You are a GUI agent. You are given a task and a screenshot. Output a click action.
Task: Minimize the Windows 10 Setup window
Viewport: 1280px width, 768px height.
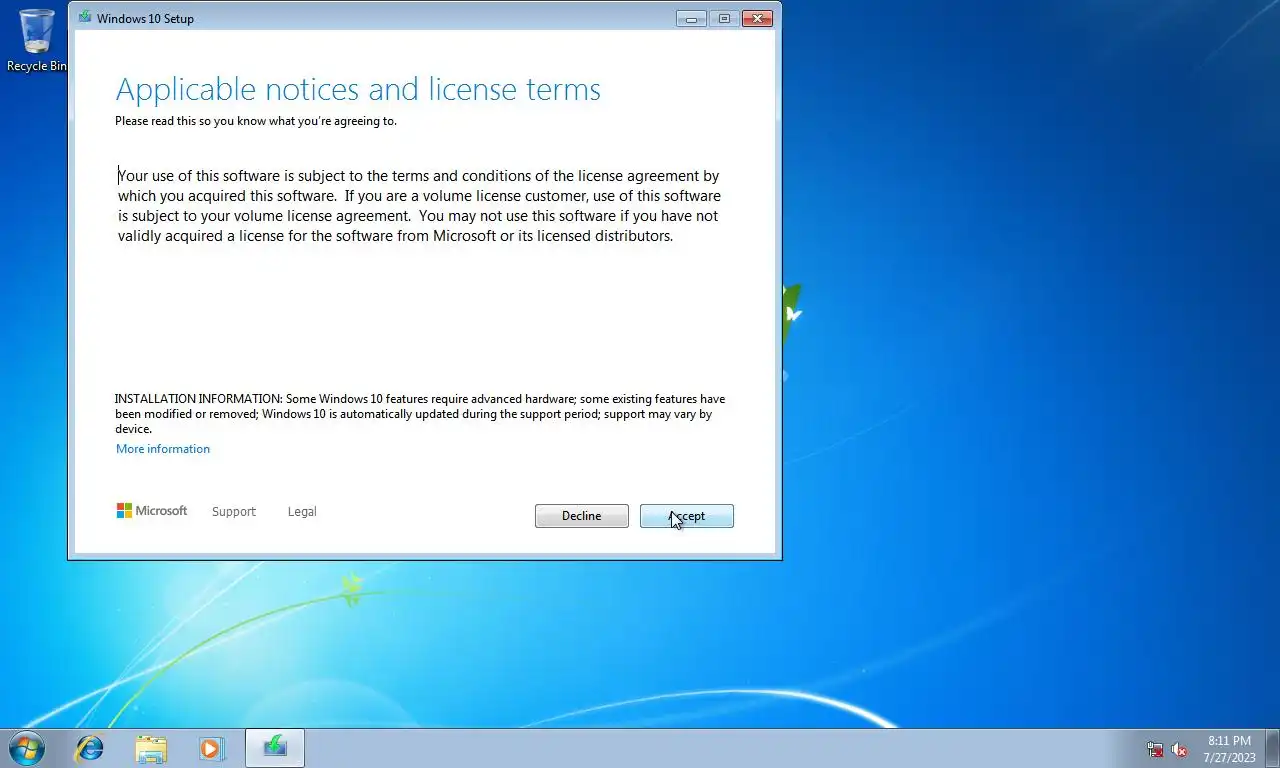point(691,18)
